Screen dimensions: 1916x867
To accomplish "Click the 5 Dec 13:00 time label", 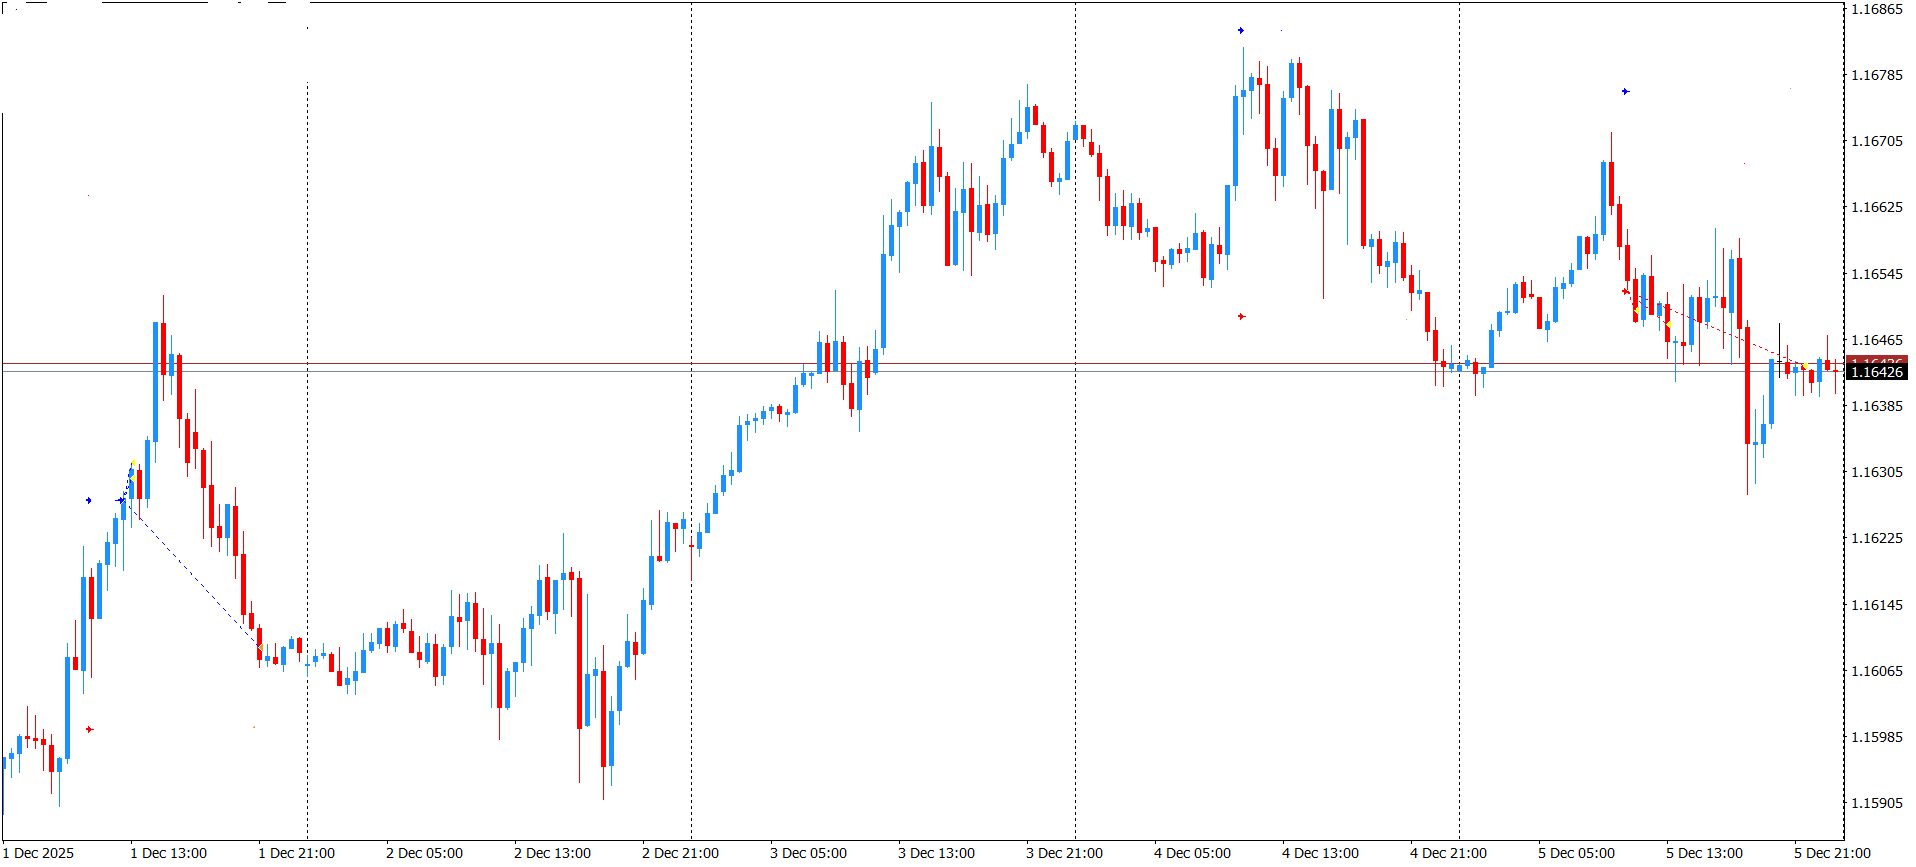I will pyautogui.click(x=1705, y=853).
